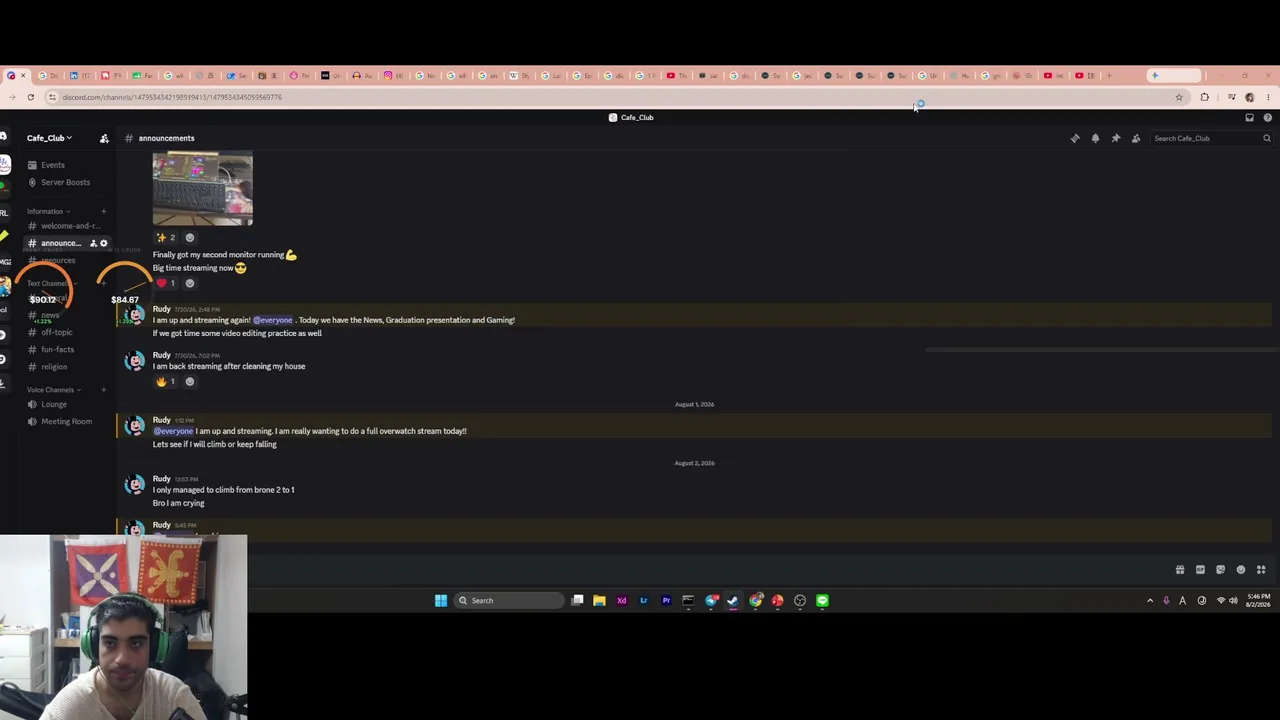Open the Chrome three-dot menu
Viewport: 1280px width, 720px height.
[x=1268, y=97]
